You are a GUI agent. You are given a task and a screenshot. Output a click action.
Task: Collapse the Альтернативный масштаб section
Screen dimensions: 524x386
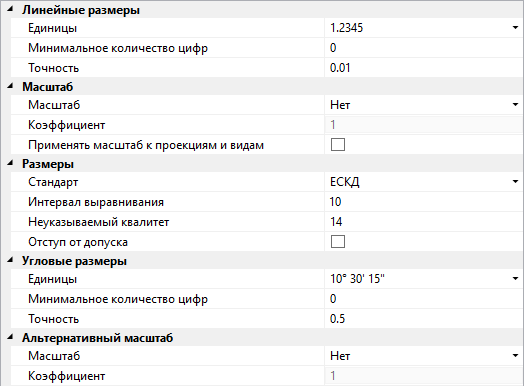tap(10, 338)
